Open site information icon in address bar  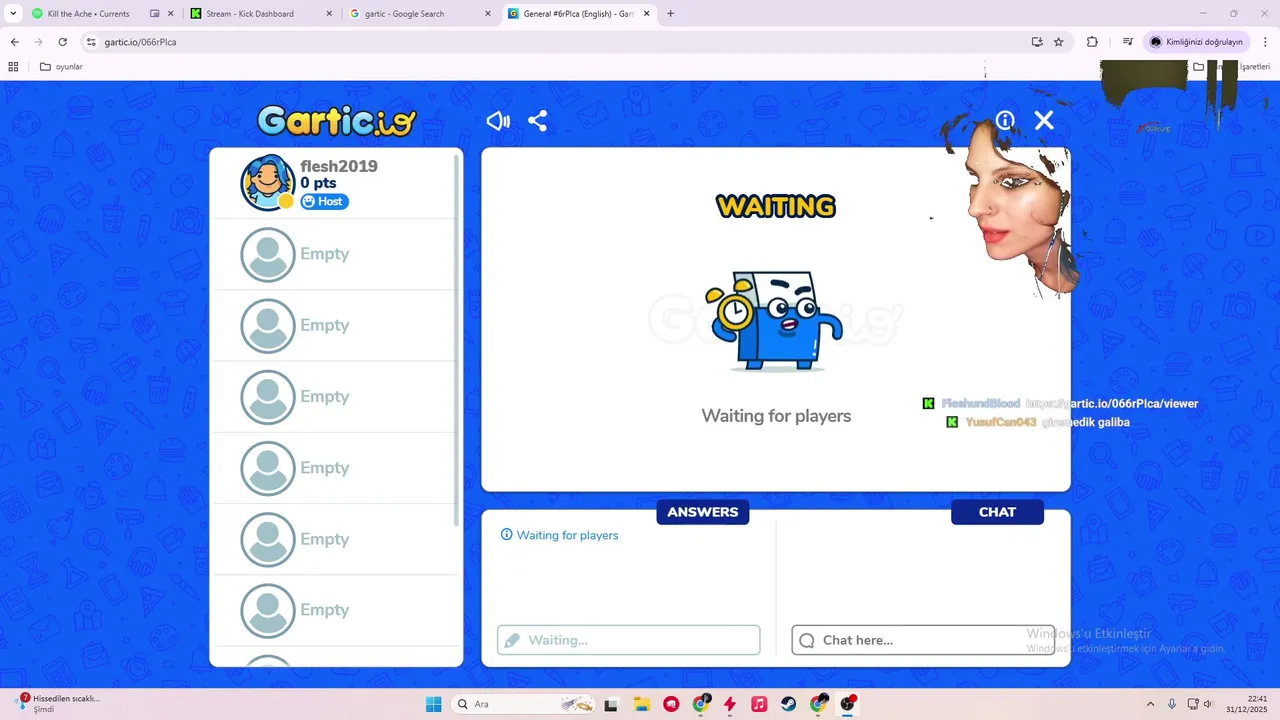click(x=91, y=42)
